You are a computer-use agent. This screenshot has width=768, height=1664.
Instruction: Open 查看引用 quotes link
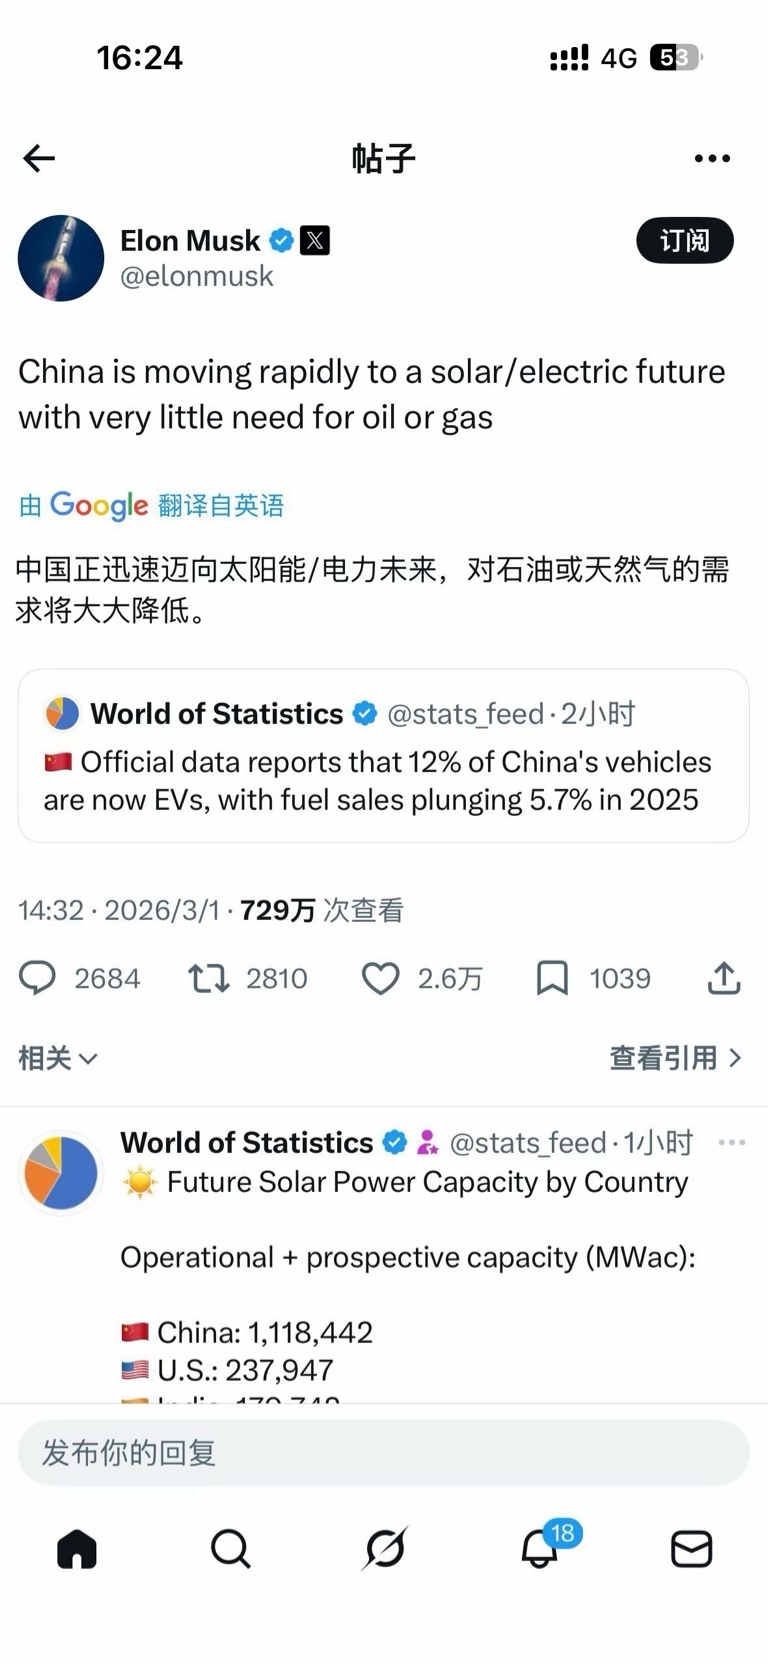(675, 1058)
